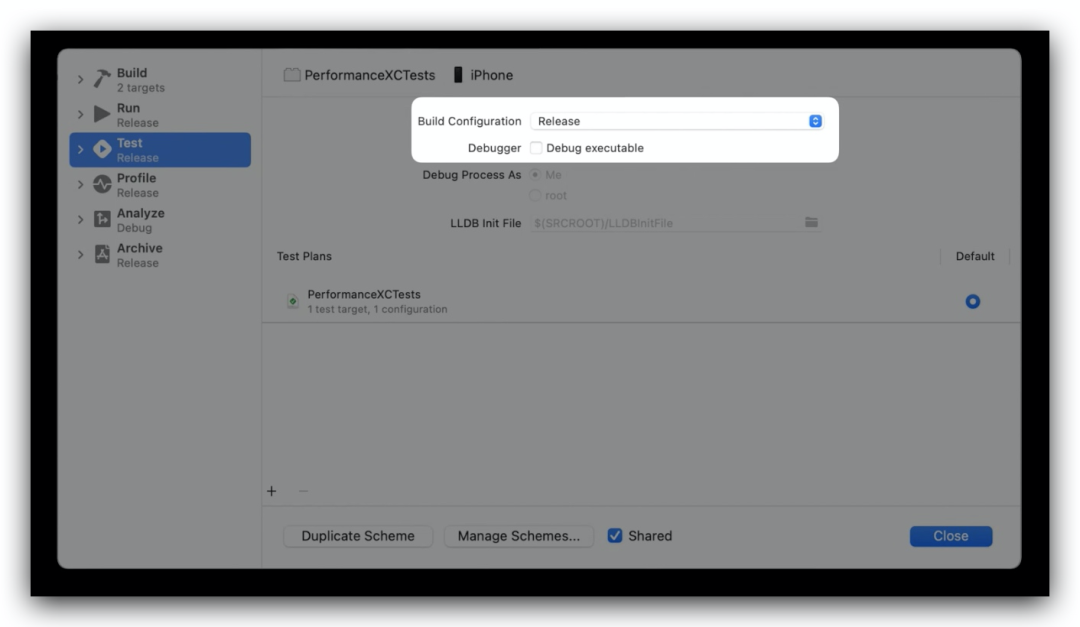Screen dimensions: 1080x627
Task: Add a test plan with plus button
Action: tap(271, 491)
